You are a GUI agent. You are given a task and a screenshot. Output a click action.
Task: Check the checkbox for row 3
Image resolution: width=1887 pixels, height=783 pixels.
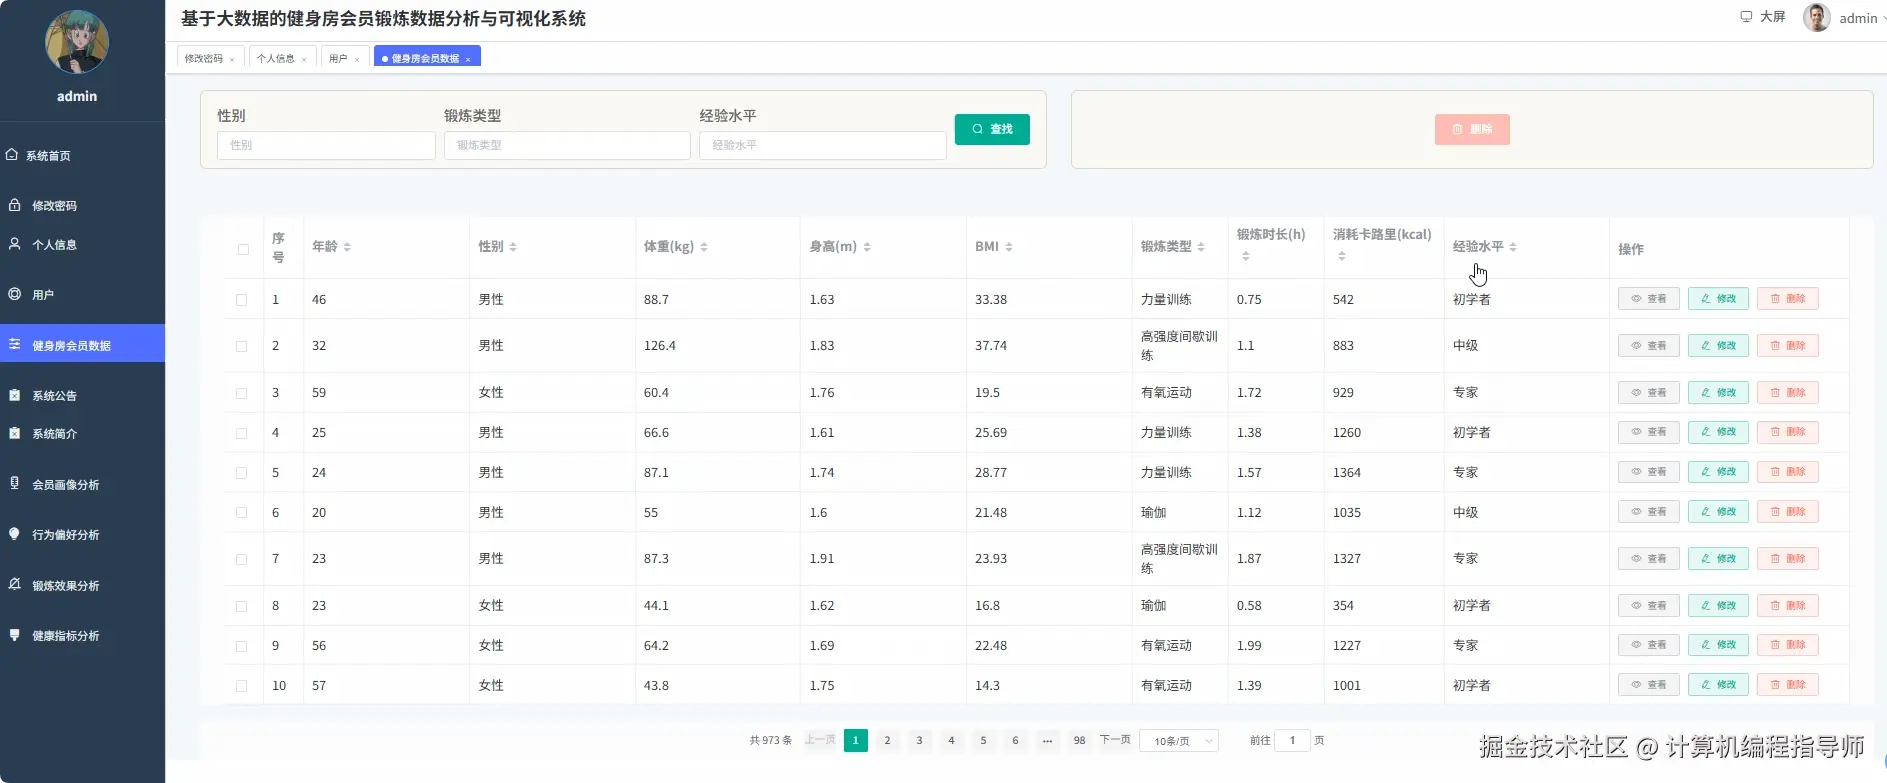(241, 393)
